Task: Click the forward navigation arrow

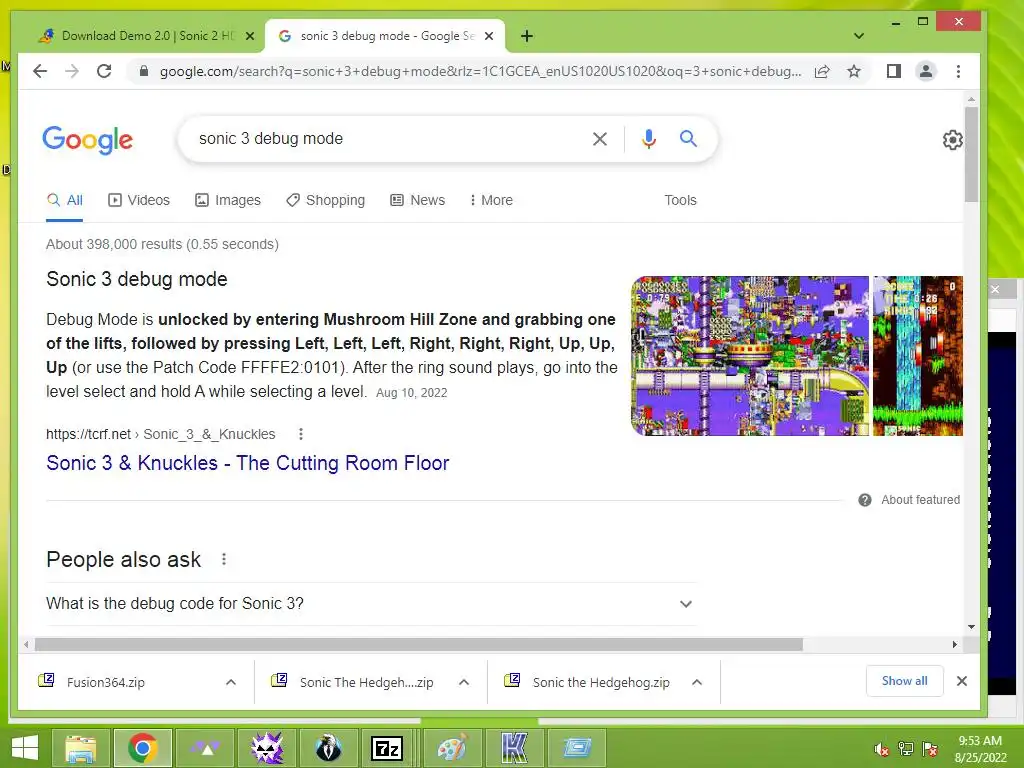Action: [72, 71]
